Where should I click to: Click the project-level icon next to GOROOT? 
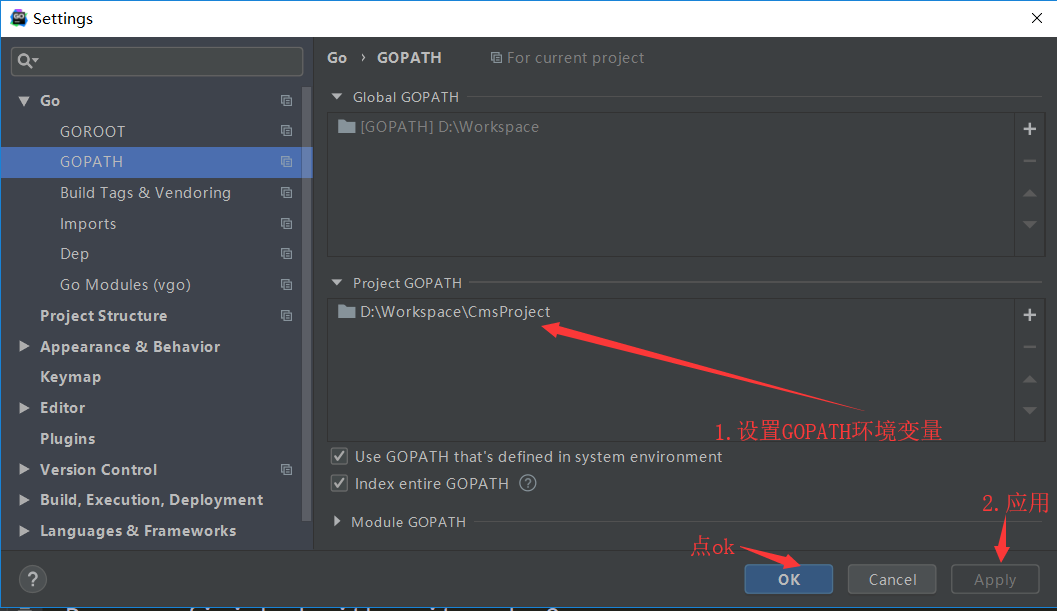tap(287, 131)
